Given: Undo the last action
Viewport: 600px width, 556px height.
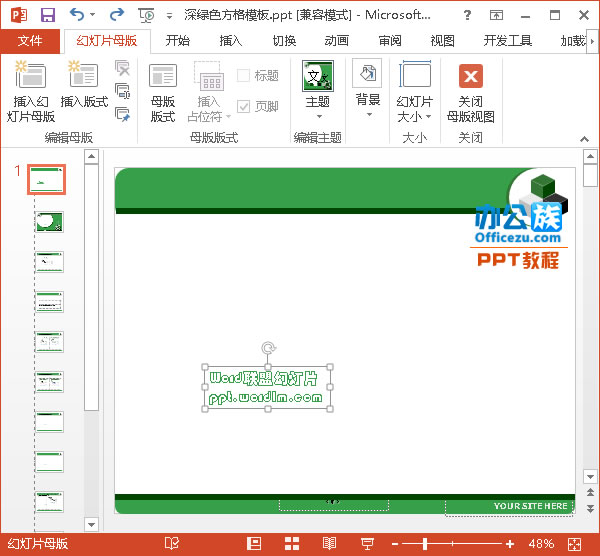Looking at the screenshot, I should [77, 15].
